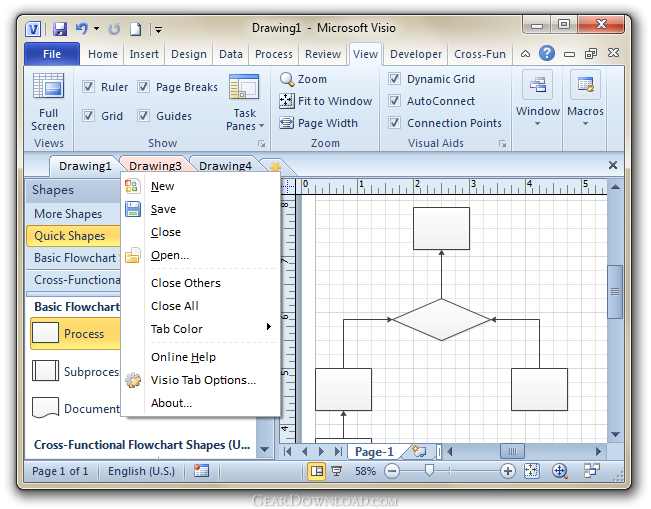
Task: Click the new tab star icon
Action: tap(275, 166)
